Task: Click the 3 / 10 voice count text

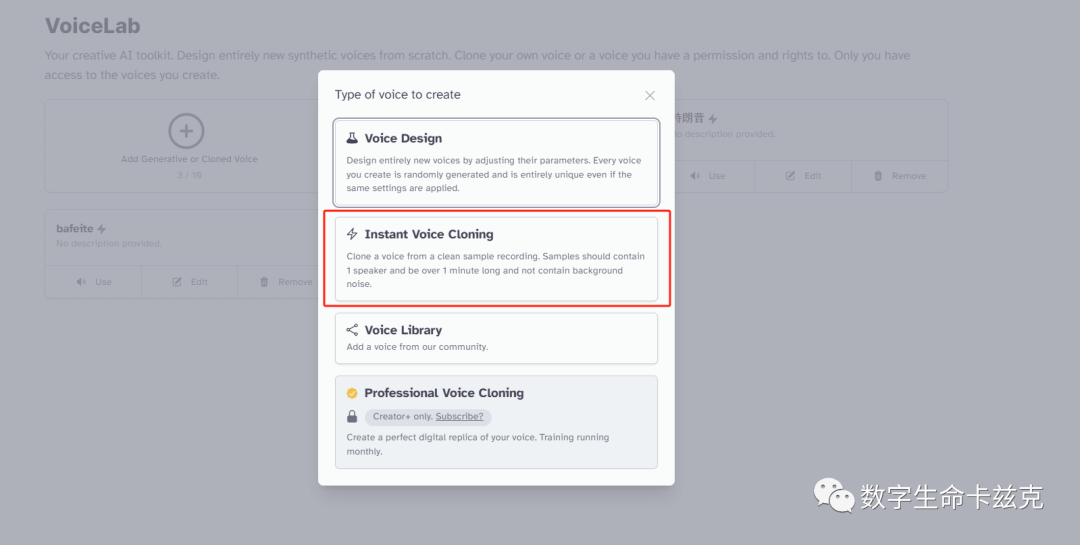Action: [x=189, y=175]
